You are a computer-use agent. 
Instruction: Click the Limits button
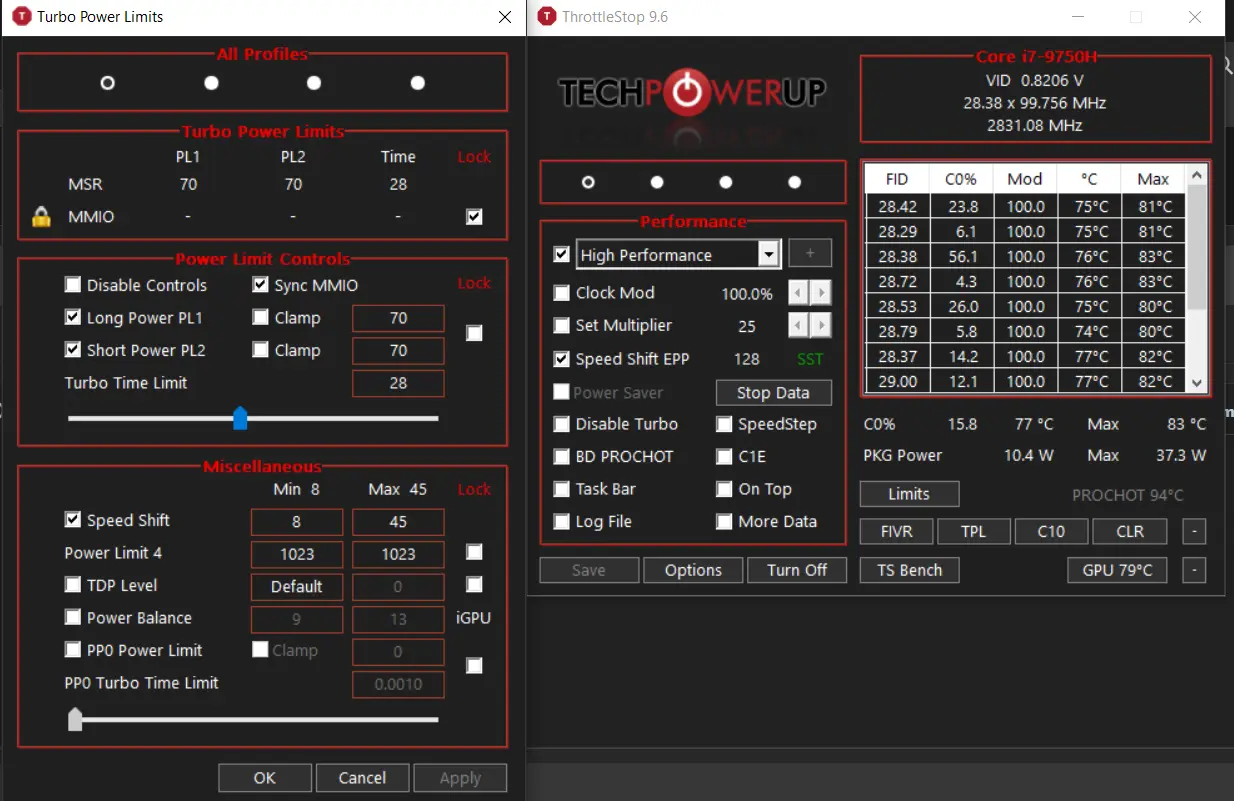pos(909,494)
